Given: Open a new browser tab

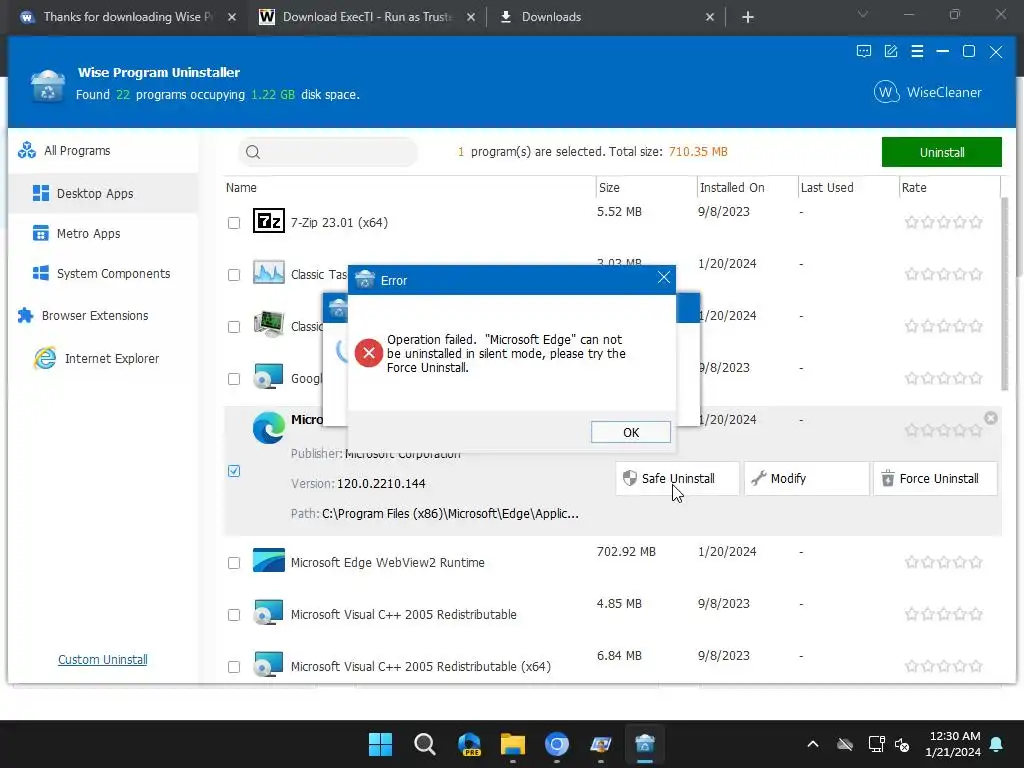Looking at the screenshot, I should click(x=748, y=17).
